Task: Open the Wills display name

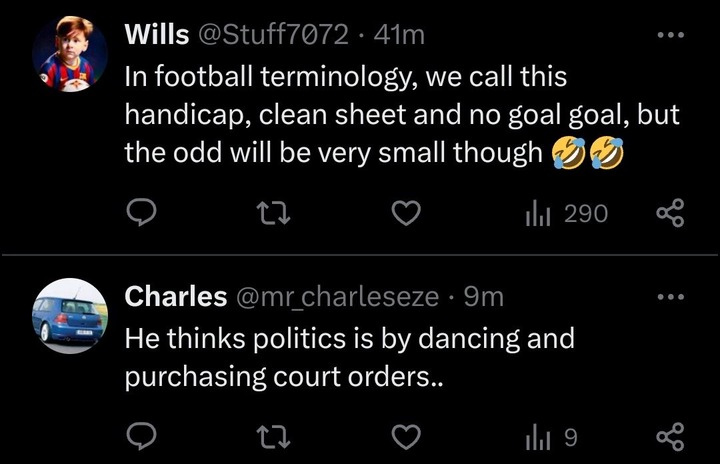Action: 157,34
